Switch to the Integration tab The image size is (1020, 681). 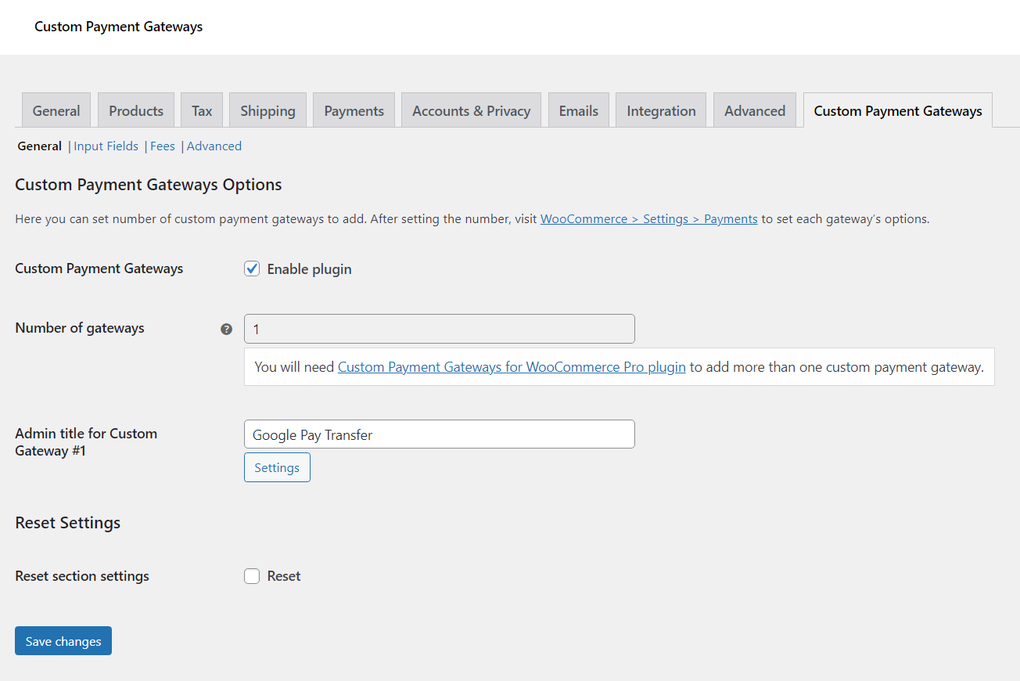click(660, 110)
